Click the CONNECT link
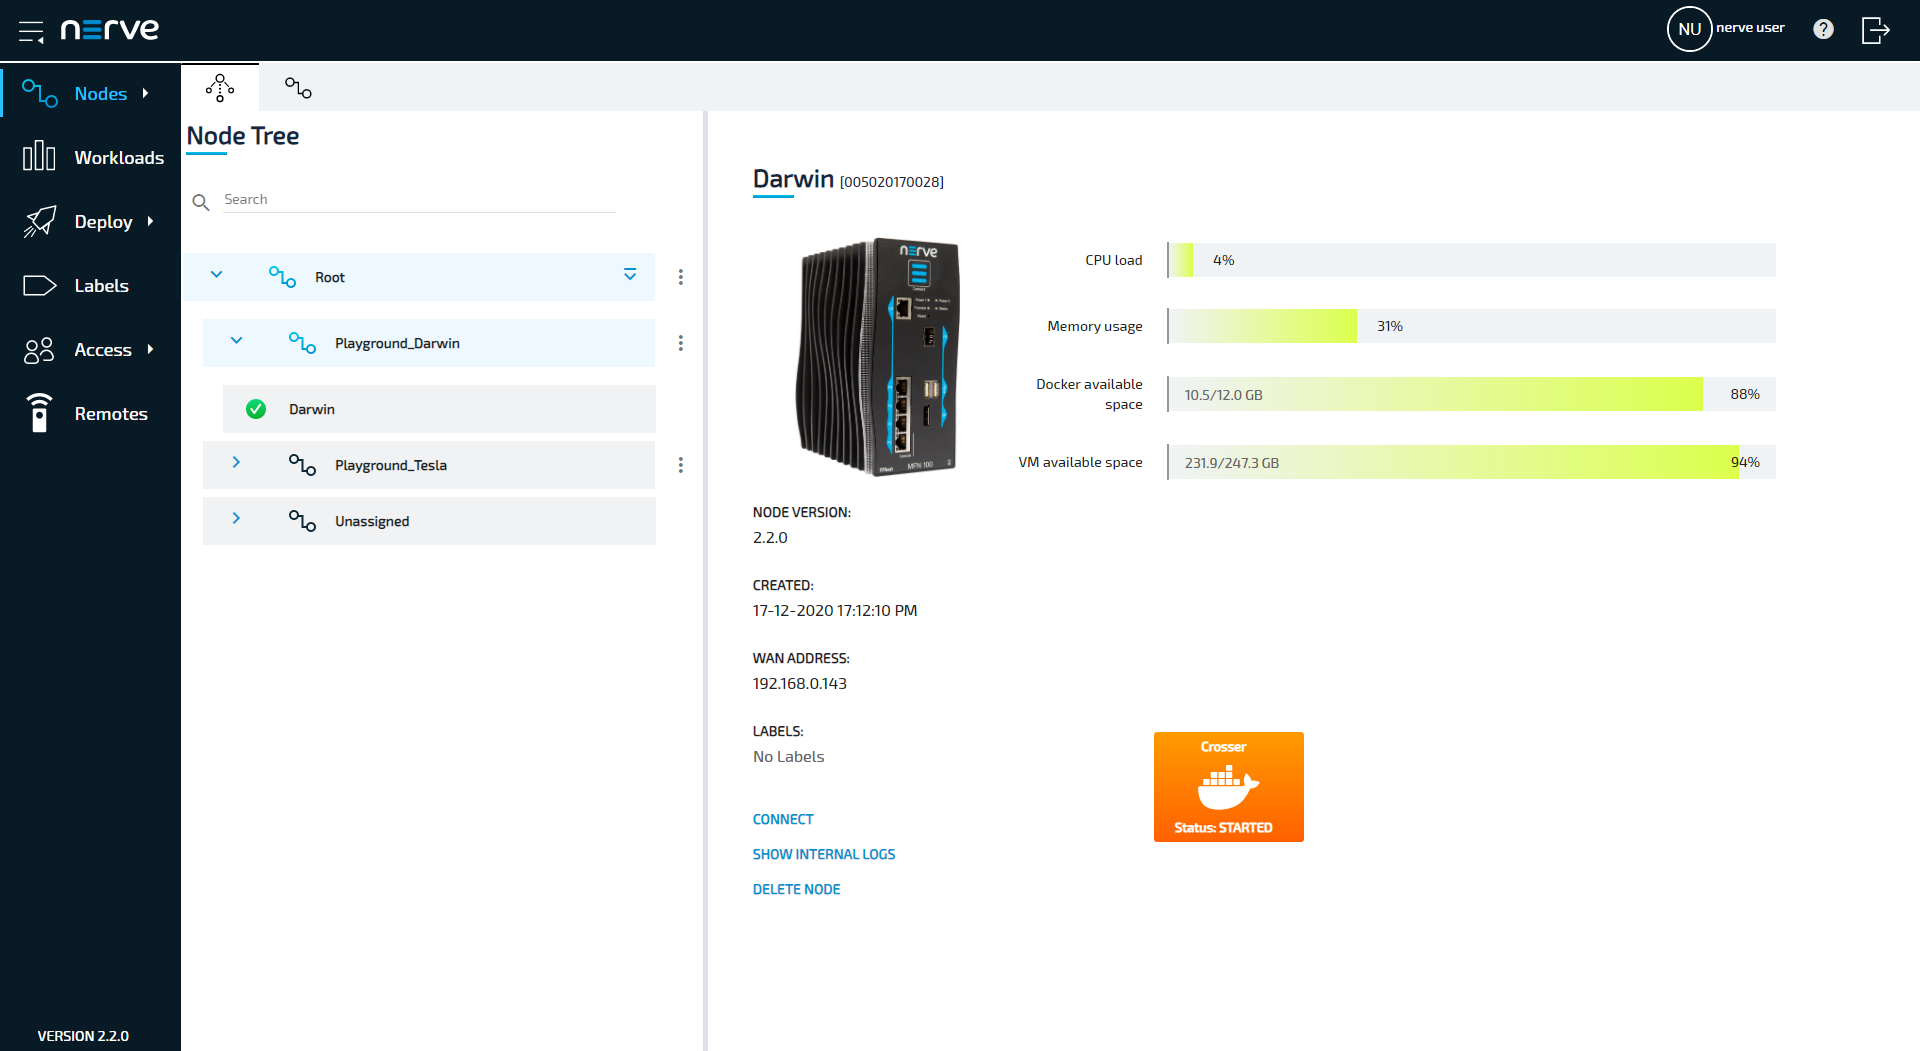Screen dimensions: 1920x1051 pyautogui.click(x=783, y=819)
